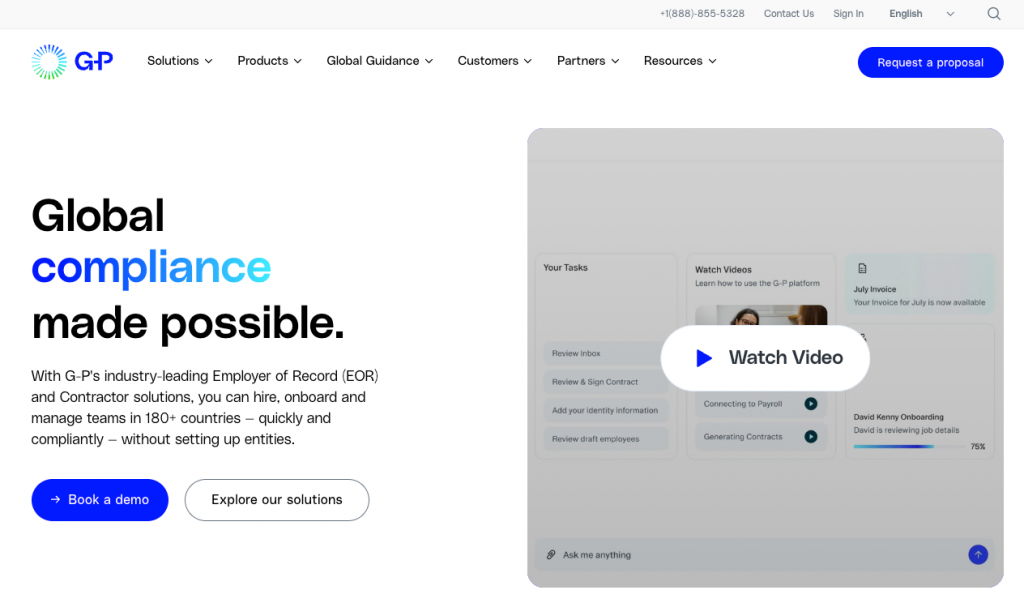This screenshot has width=1024, height=603.
Task: Click the 75% progress value
Action: [x=978, y=447]
